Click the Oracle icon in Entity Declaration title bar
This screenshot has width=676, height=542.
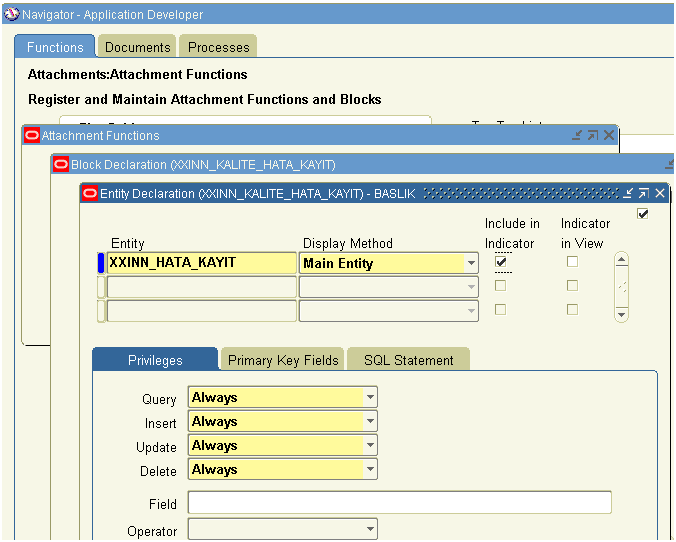tap(89, 193)
